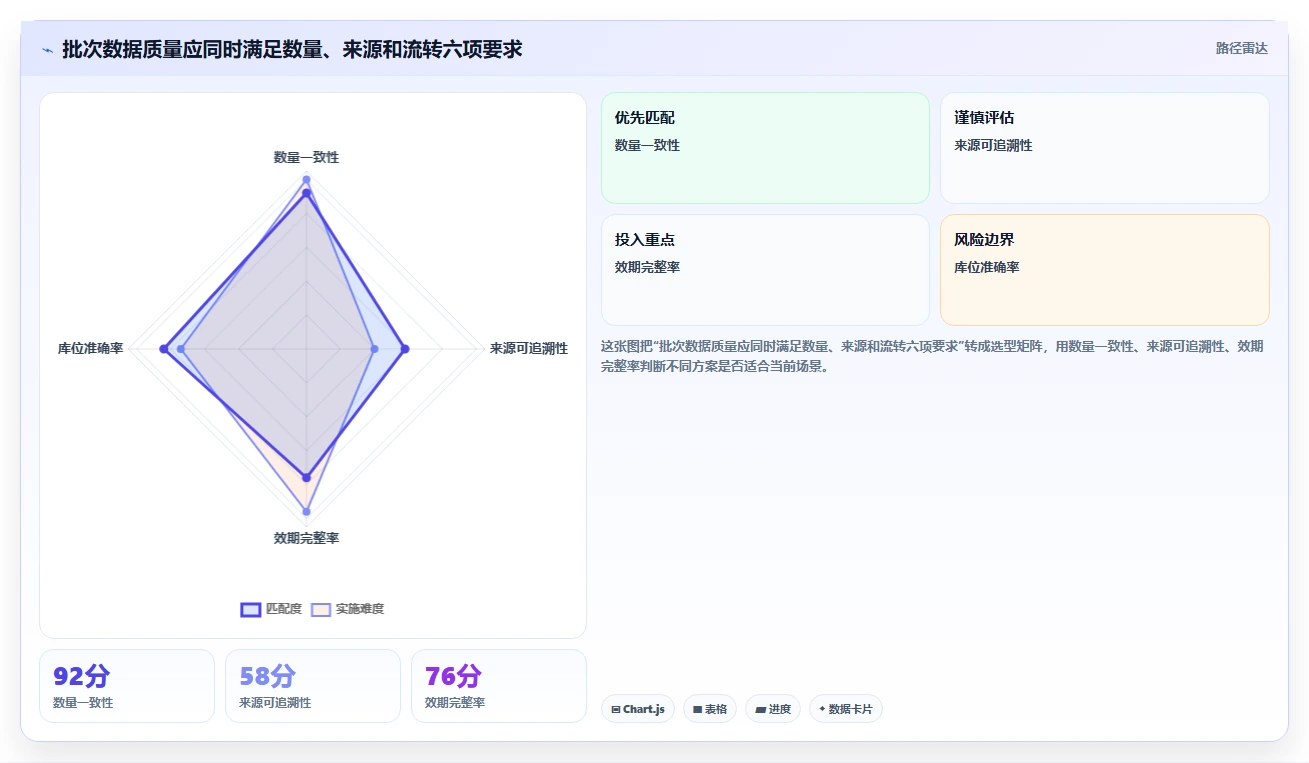Click the 58分 score card
The width and height of the screenshot is (1309, 763).
(x=313, y=686)
